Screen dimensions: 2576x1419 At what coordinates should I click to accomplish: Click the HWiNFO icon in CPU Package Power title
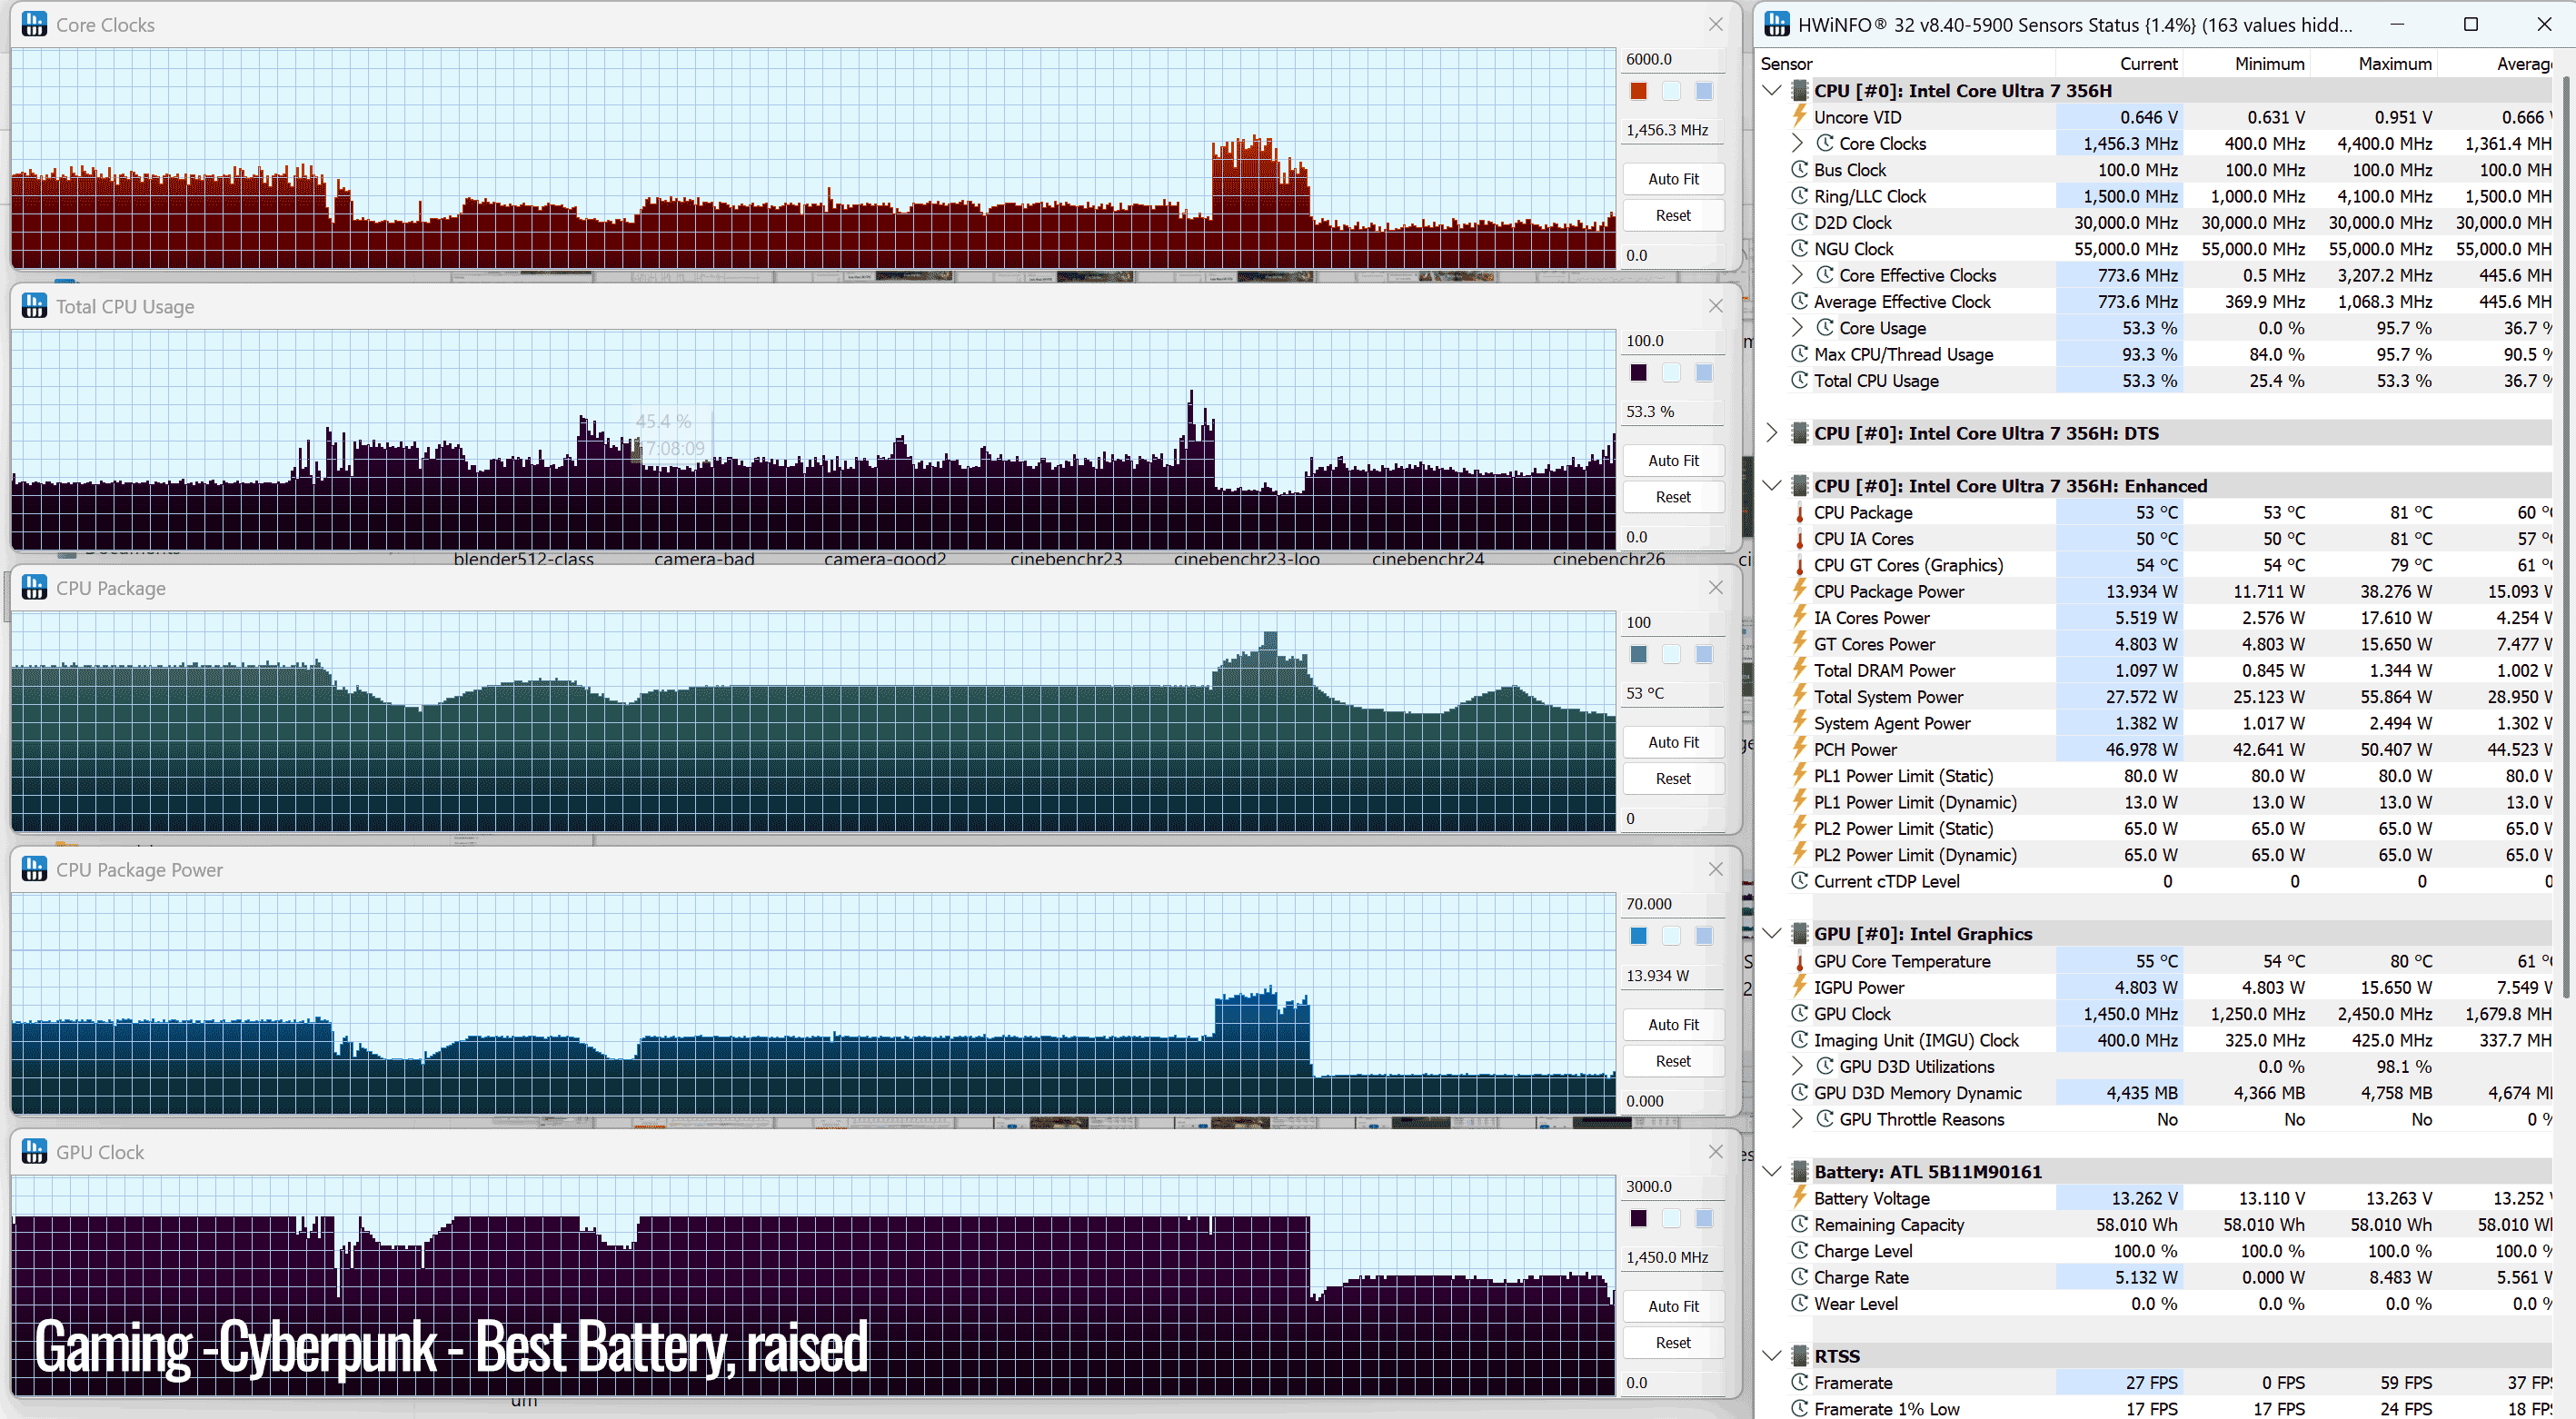pyautogui.click(x=34, y=870)
